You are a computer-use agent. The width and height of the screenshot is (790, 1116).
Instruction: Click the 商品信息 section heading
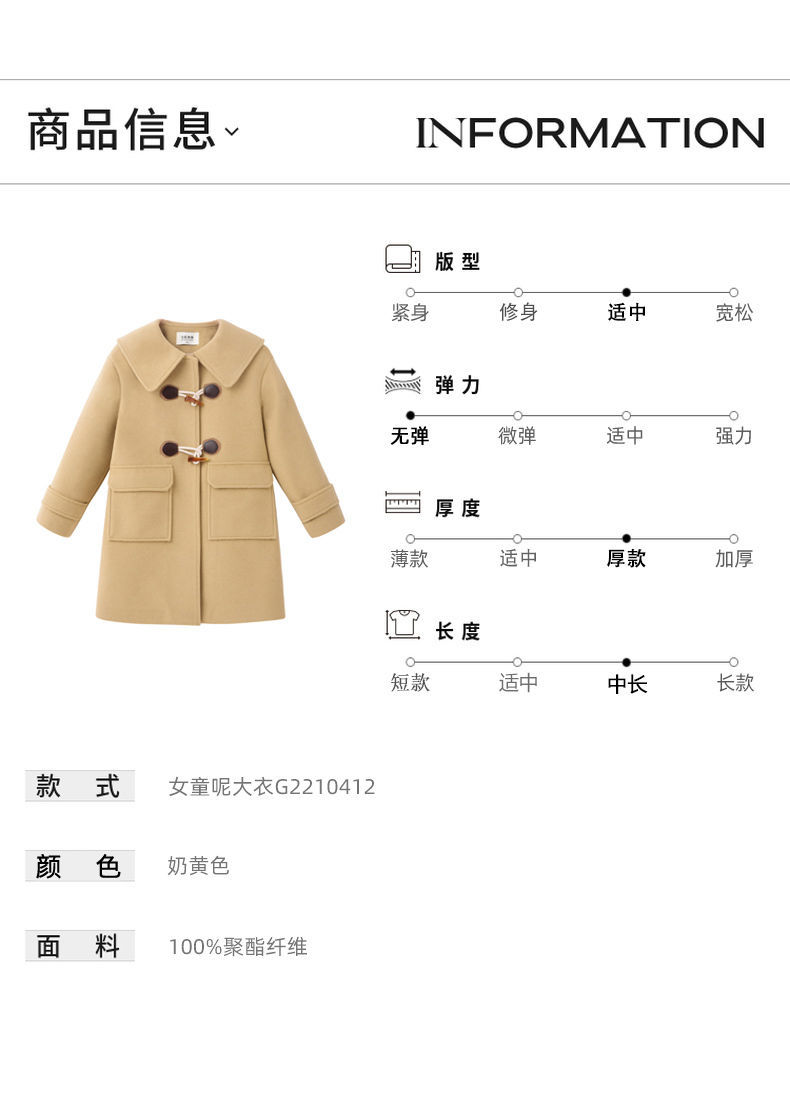(x=121, y=130)
